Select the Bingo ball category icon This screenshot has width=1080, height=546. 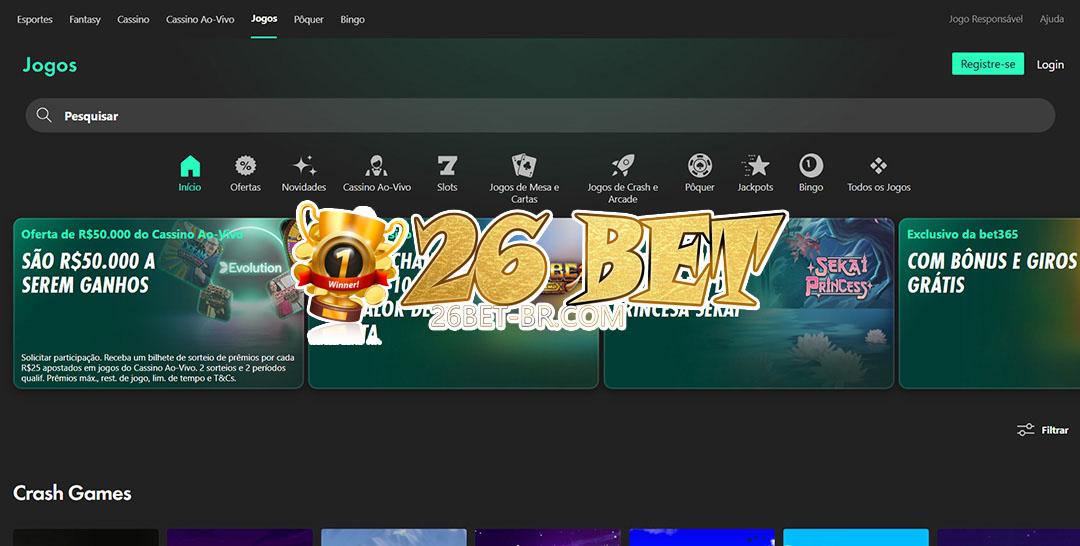811,166
